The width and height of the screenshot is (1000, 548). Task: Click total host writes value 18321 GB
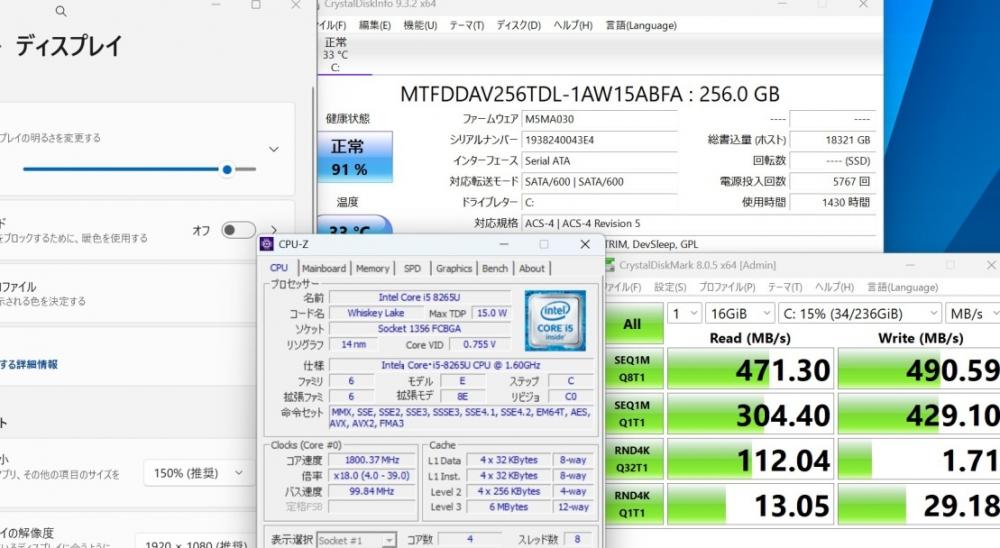(832, 140)
